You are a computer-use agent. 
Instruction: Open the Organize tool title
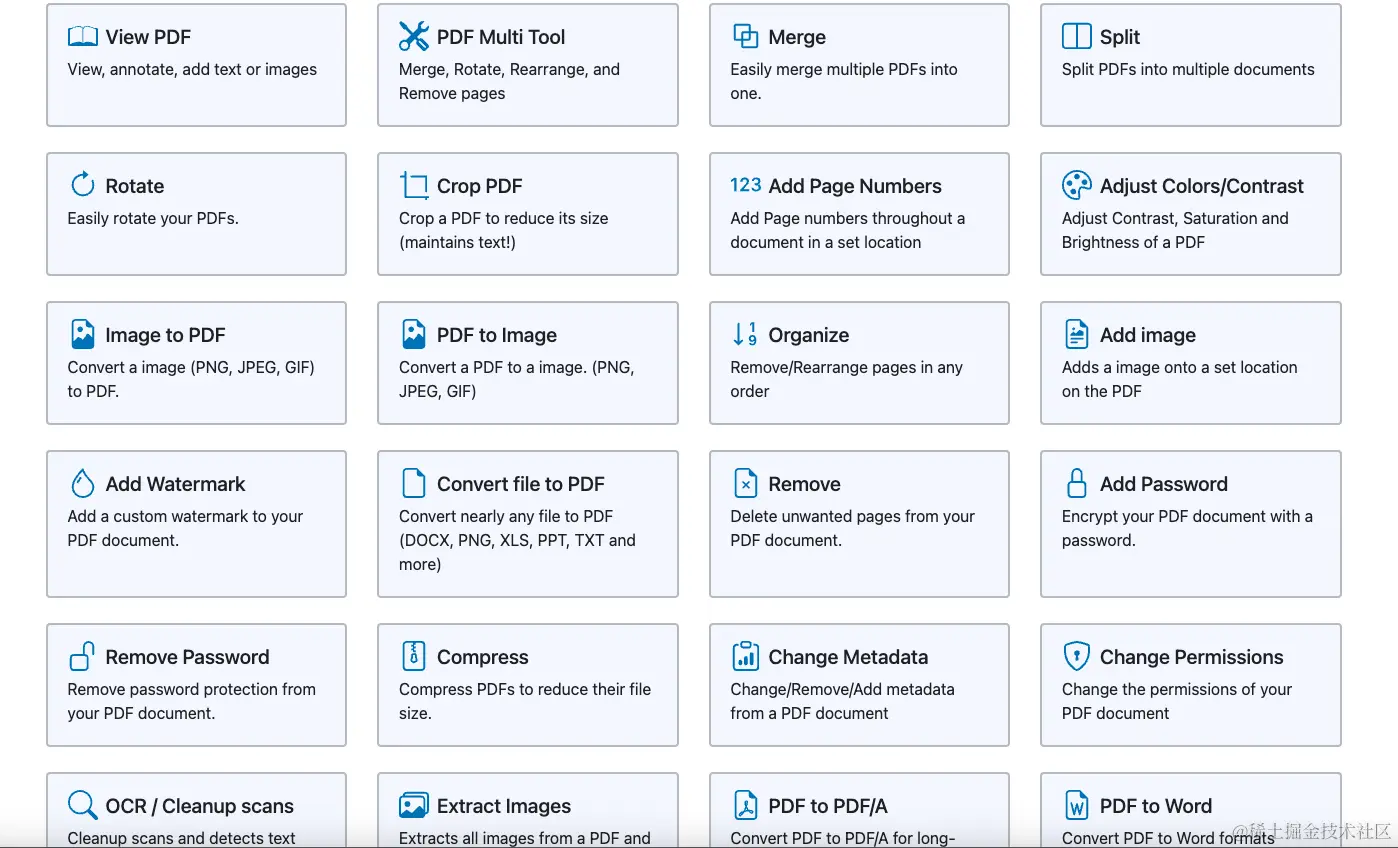click(x=809, y=336)
